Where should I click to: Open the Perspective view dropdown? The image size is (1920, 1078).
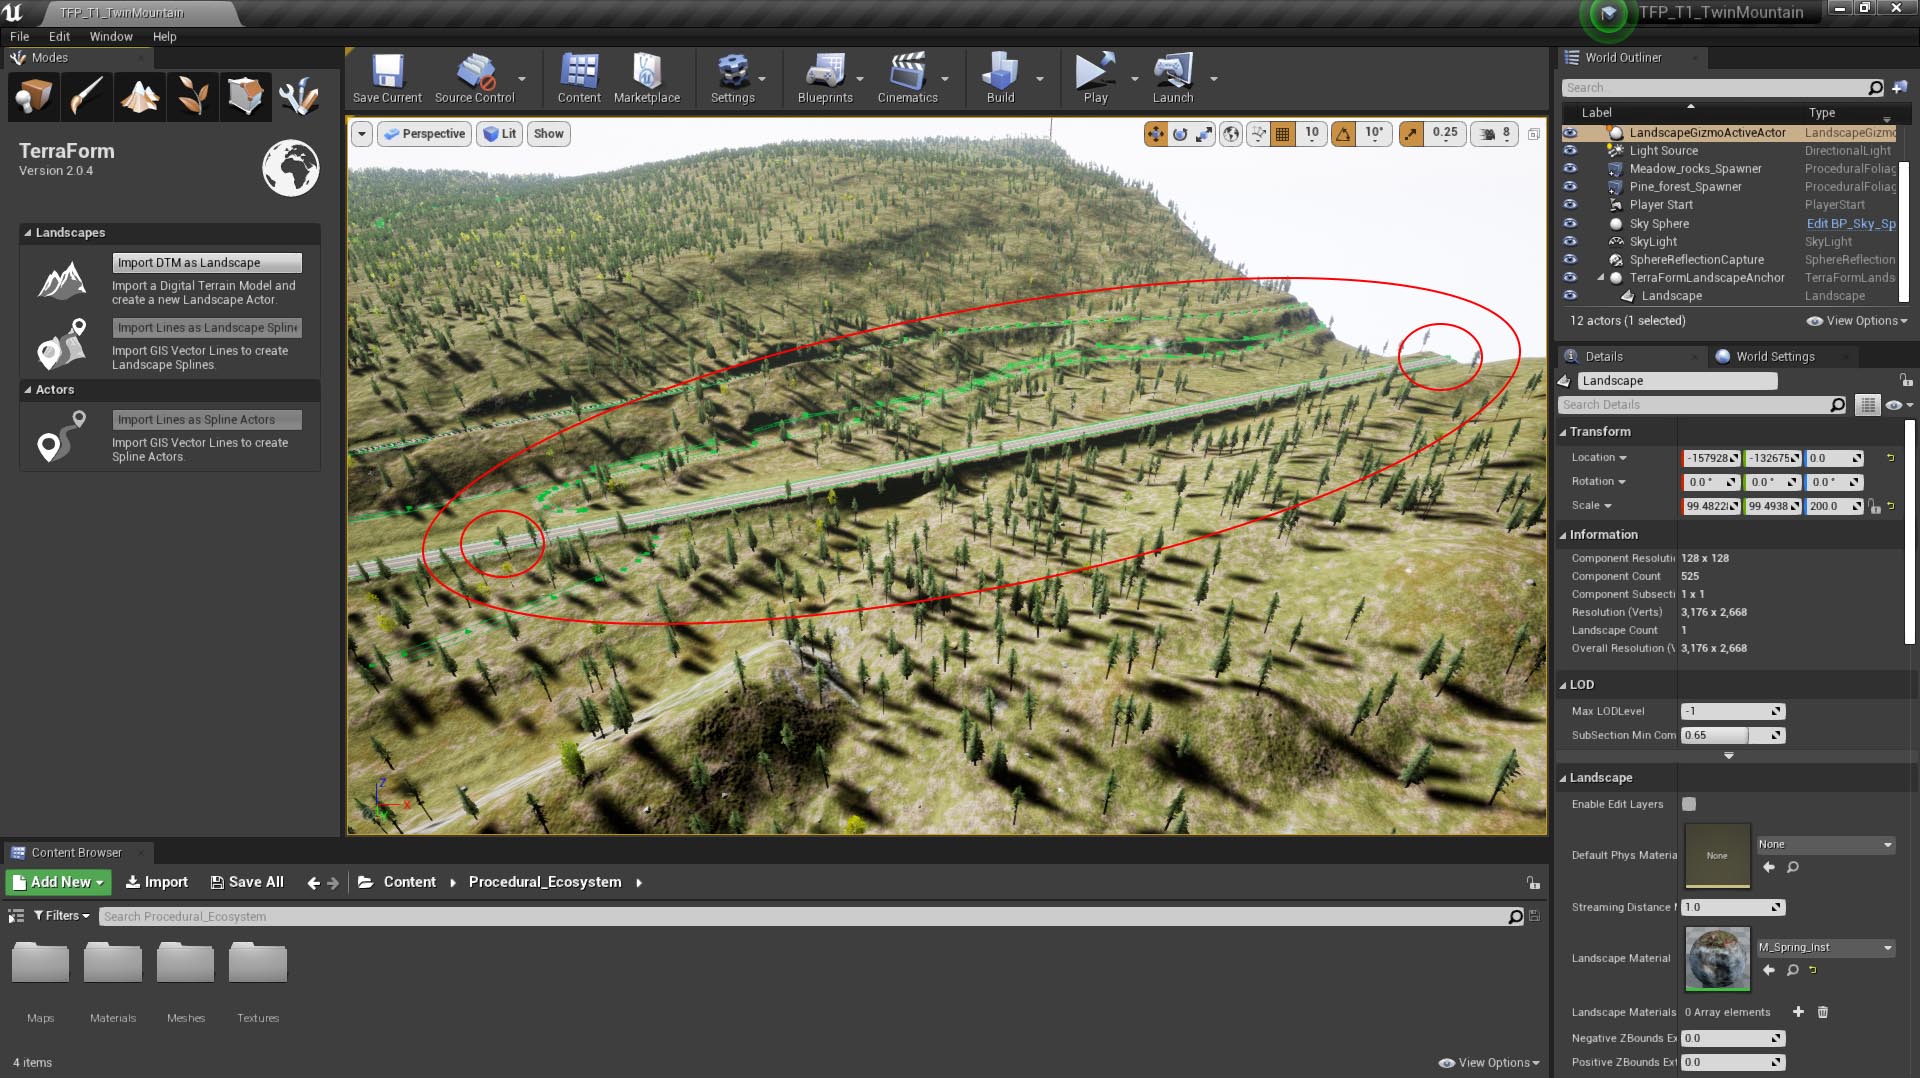click(x=425, y=134)
